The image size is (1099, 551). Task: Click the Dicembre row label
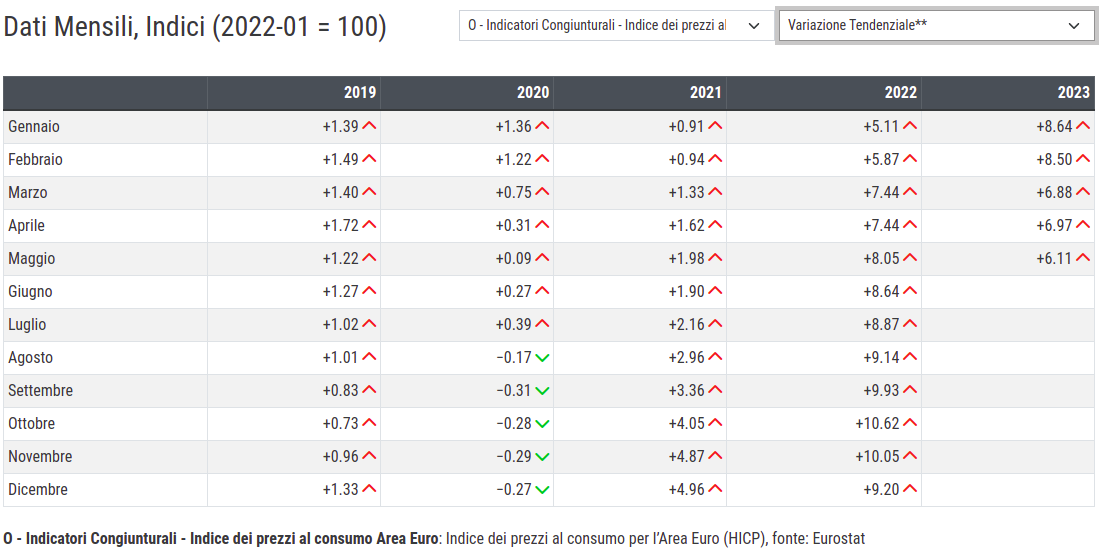pyautogui.click(x=38, y=490)
